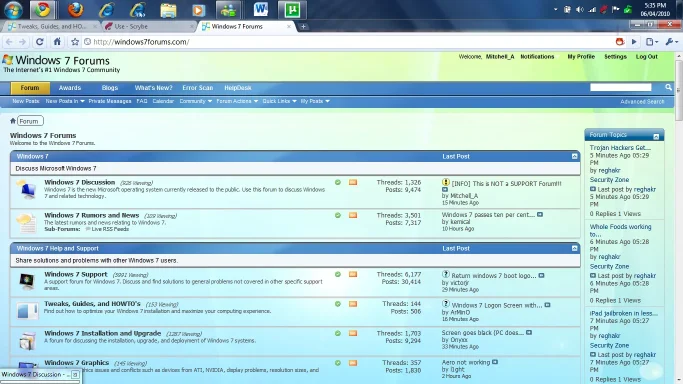Switch to Tweaks, Guides browser tab
The width and height of the screenshot is (683, 384).
(51, 27)
